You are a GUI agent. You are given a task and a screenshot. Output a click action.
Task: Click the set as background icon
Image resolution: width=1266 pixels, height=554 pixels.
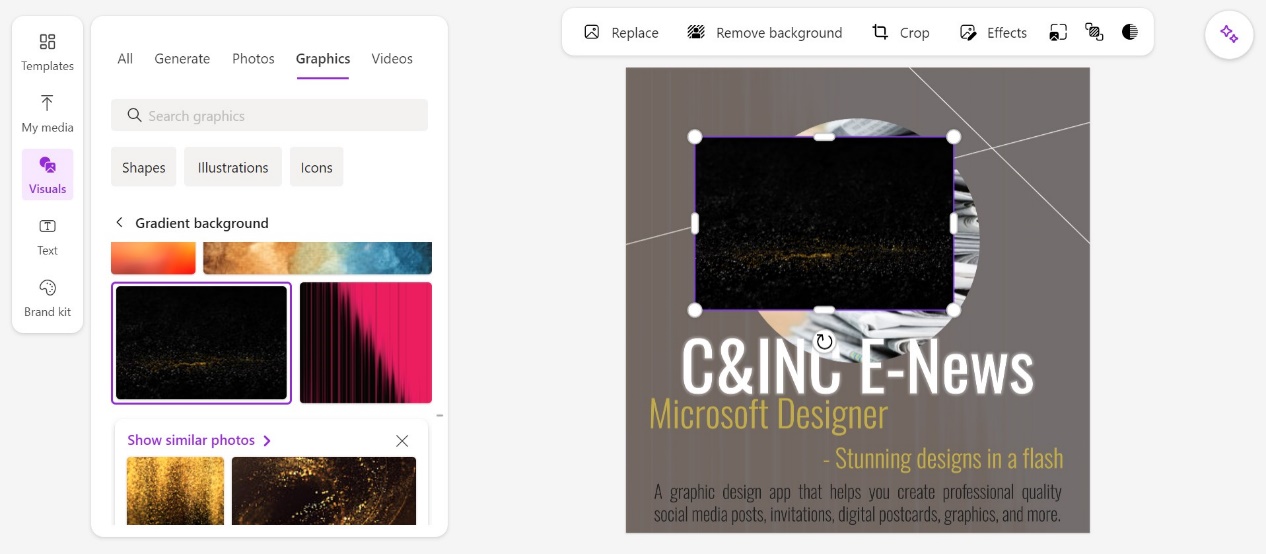1058,32
